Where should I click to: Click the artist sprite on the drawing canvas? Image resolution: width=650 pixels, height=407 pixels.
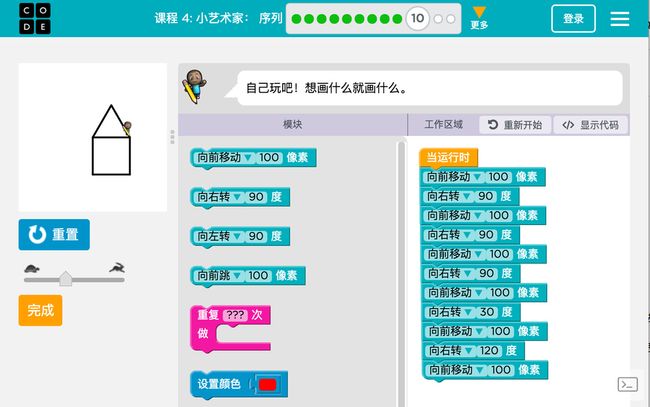coord(127,128)
